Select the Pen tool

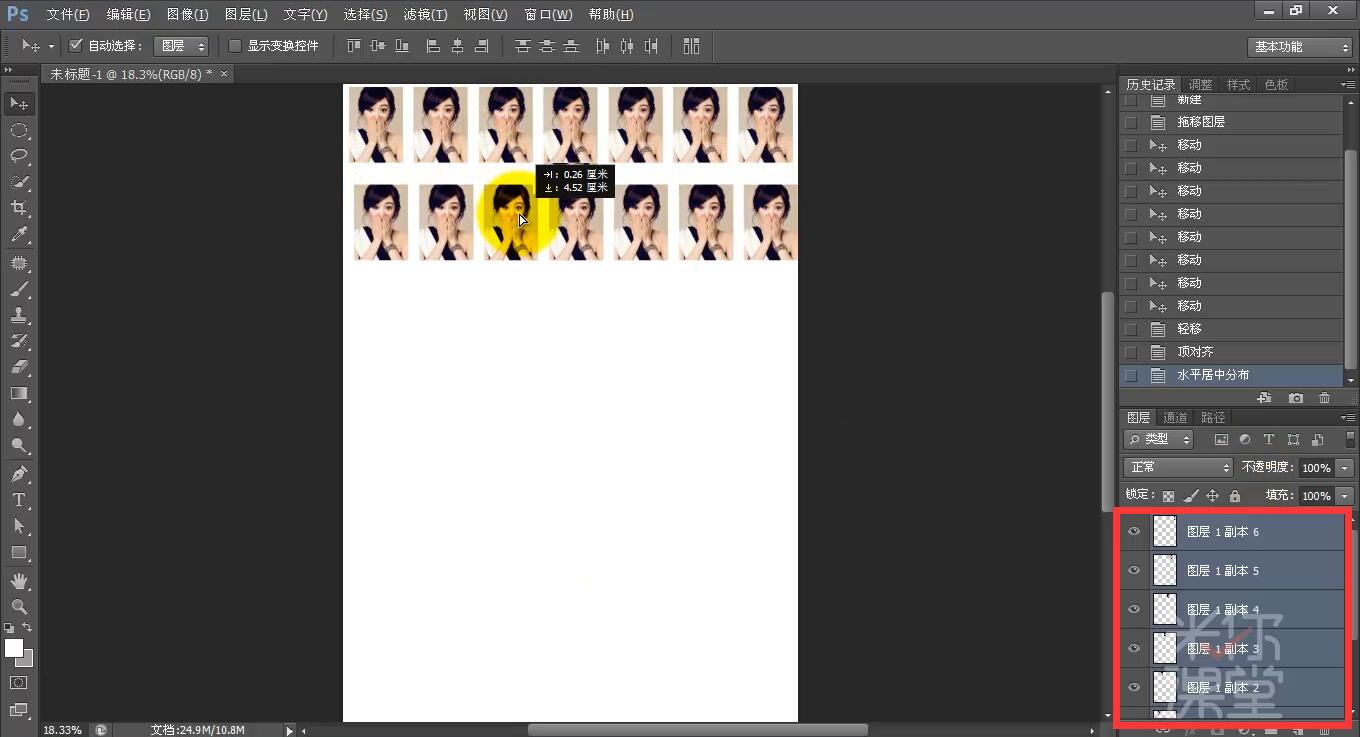(19, 473)
